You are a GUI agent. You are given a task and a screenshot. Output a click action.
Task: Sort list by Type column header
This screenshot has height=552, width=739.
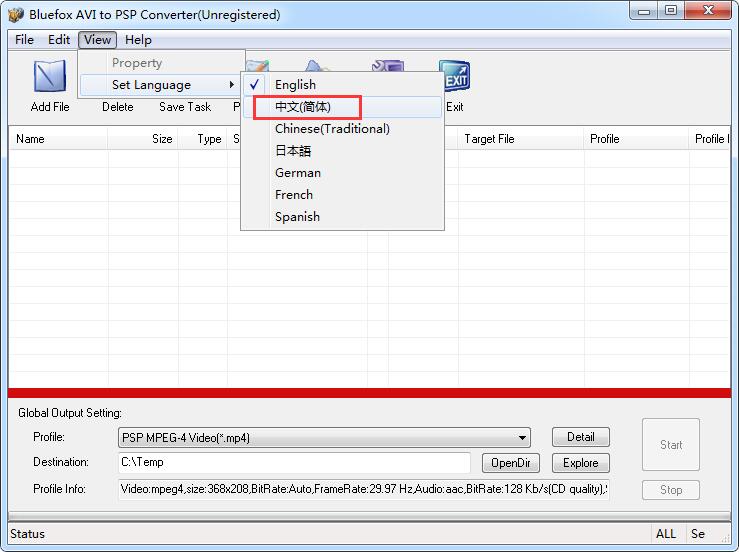(203, 139)
